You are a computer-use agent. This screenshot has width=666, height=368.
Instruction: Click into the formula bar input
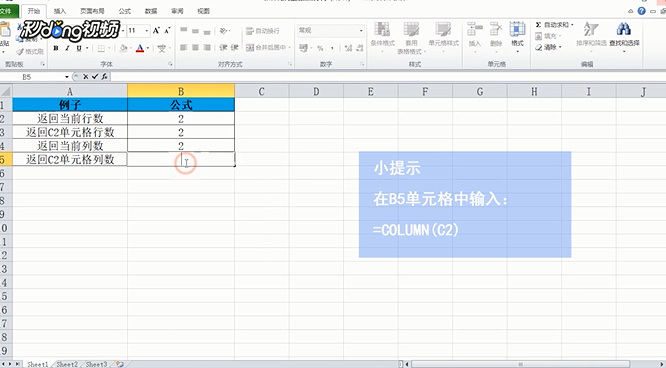[387, 77]
